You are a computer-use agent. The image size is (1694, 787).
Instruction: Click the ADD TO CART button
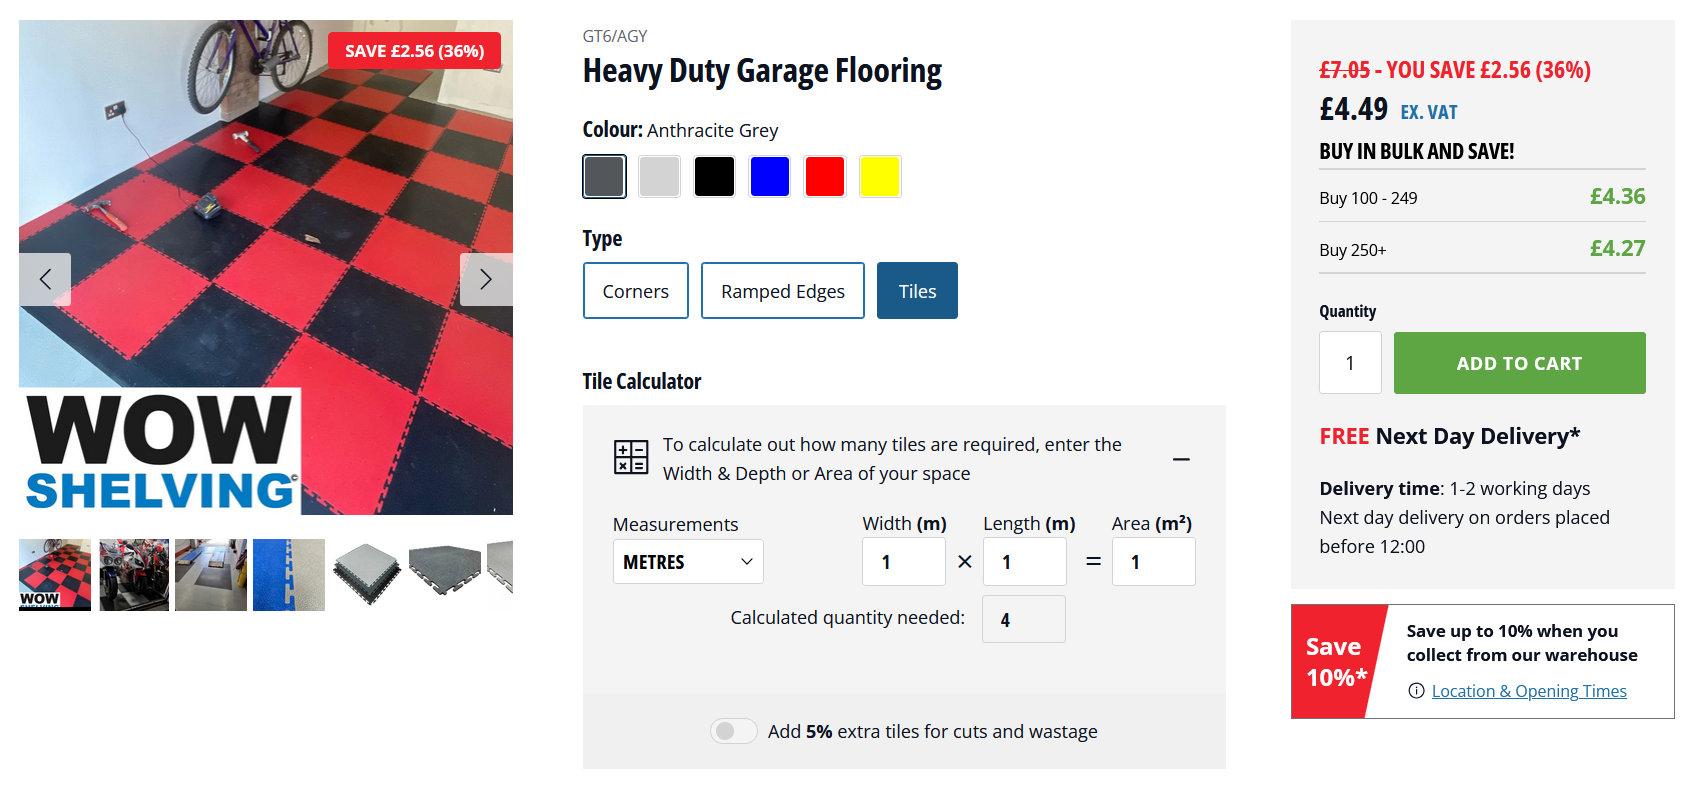pyautogui.click(x=1519, y=363)
